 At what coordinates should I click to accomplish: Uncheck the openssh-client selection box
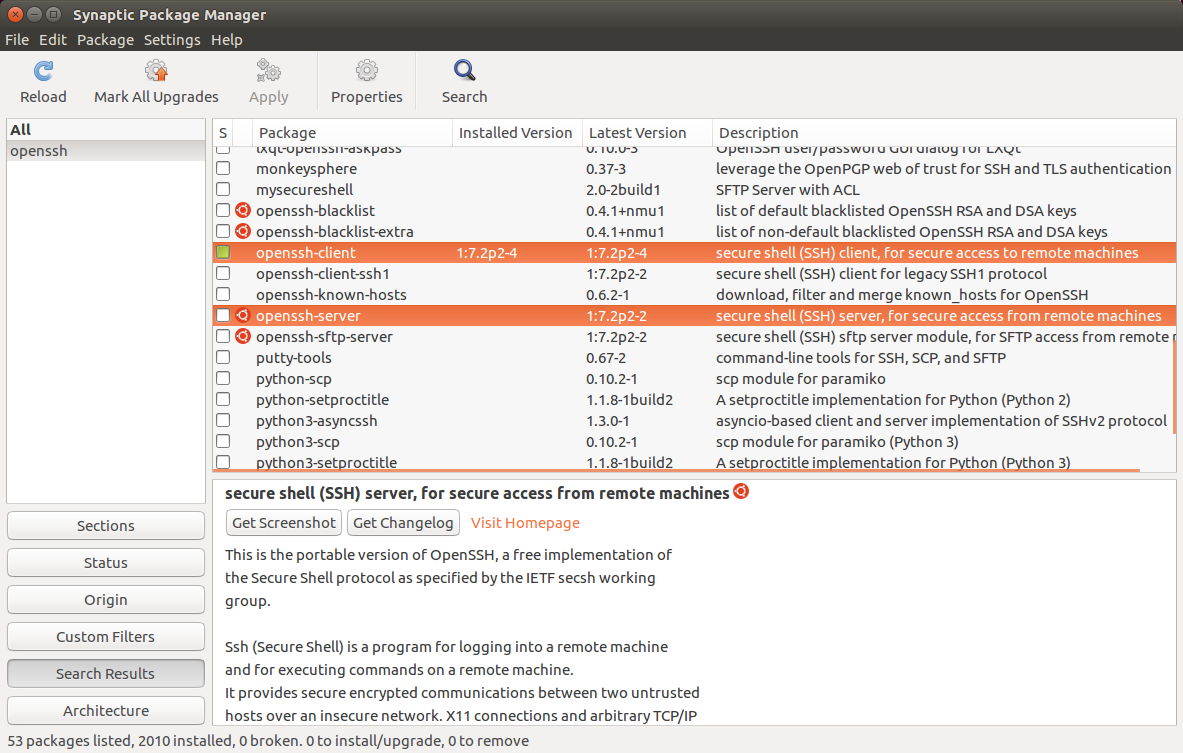tap(222, 252)
